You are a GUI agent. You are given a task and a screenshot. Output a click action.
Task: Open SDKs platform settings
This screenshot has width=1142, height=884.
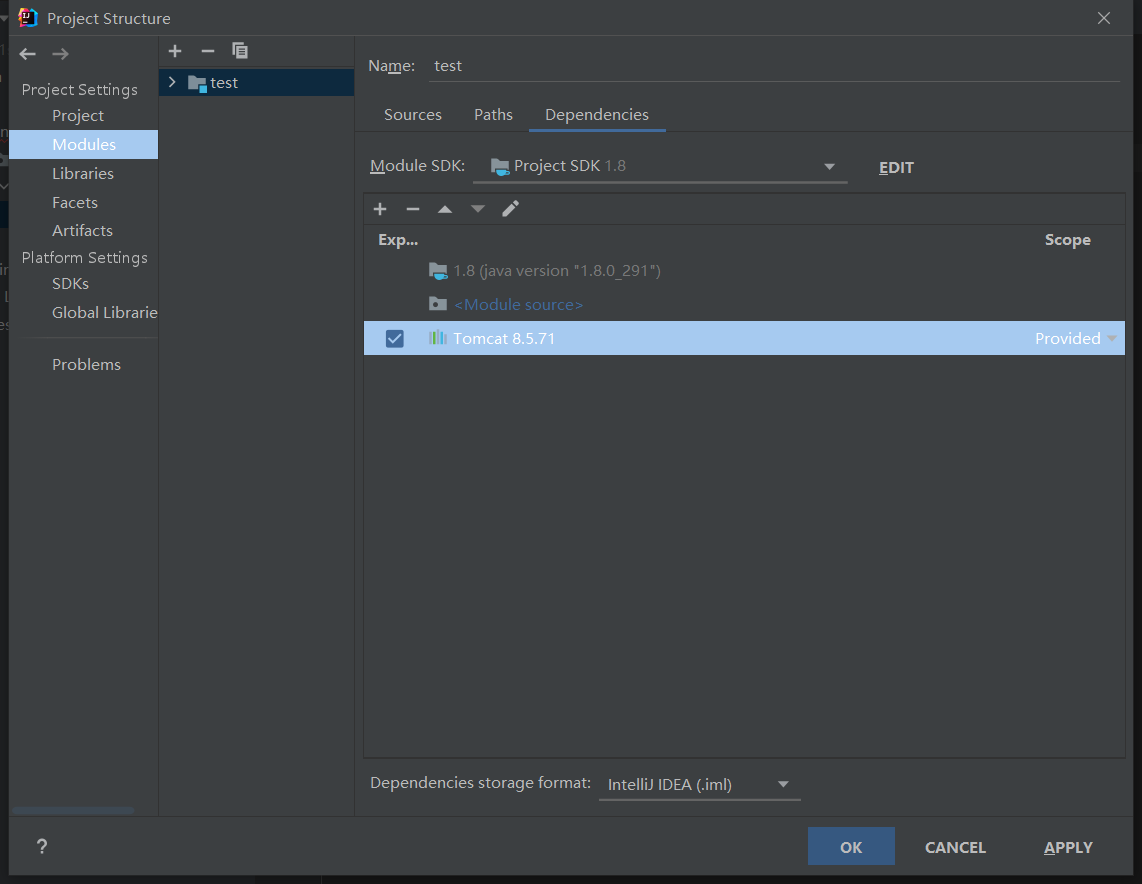coord(71,283)
